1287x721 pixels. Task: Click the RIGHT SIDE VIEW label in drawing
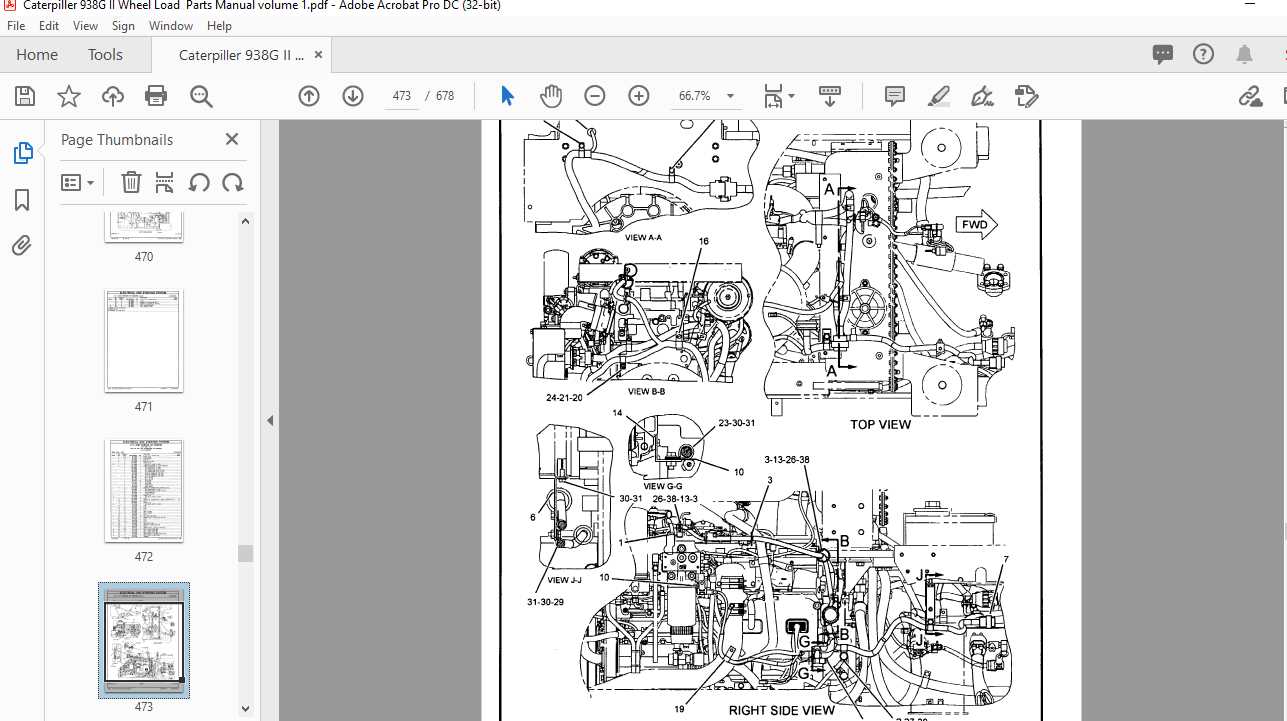pyautogui.click(x=781, y=710)
